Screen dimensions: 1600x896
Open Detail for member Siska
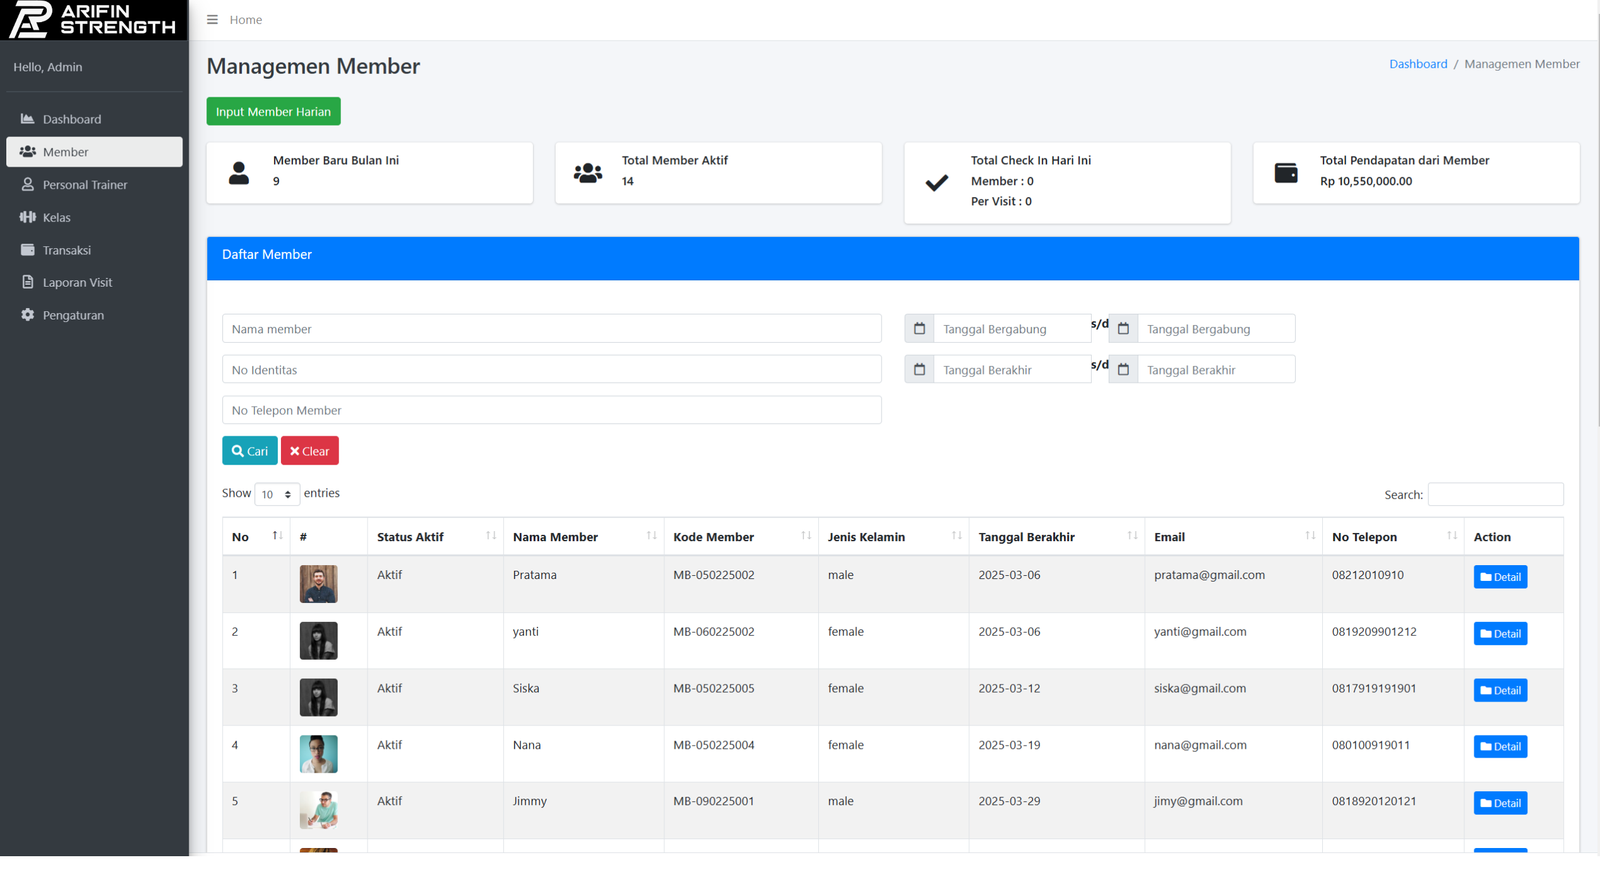(x=1500, y=690)
